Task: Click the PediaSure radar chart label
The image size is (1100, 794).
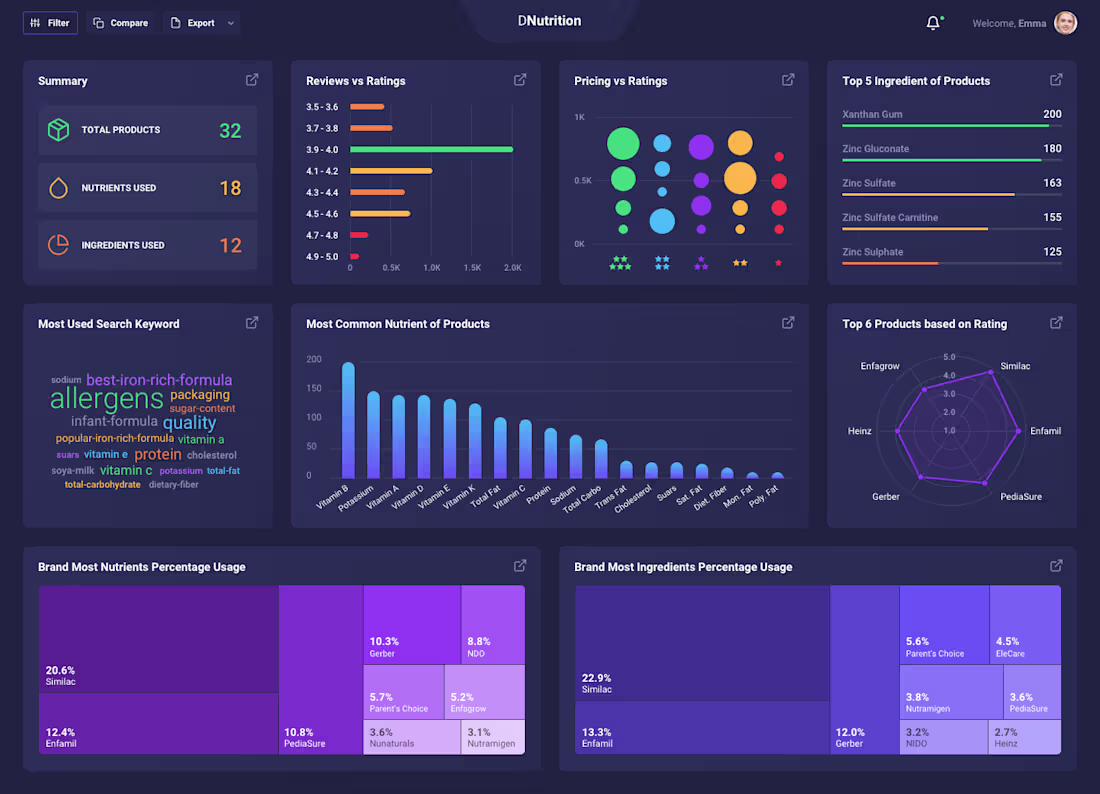Action: (1021, 497)
